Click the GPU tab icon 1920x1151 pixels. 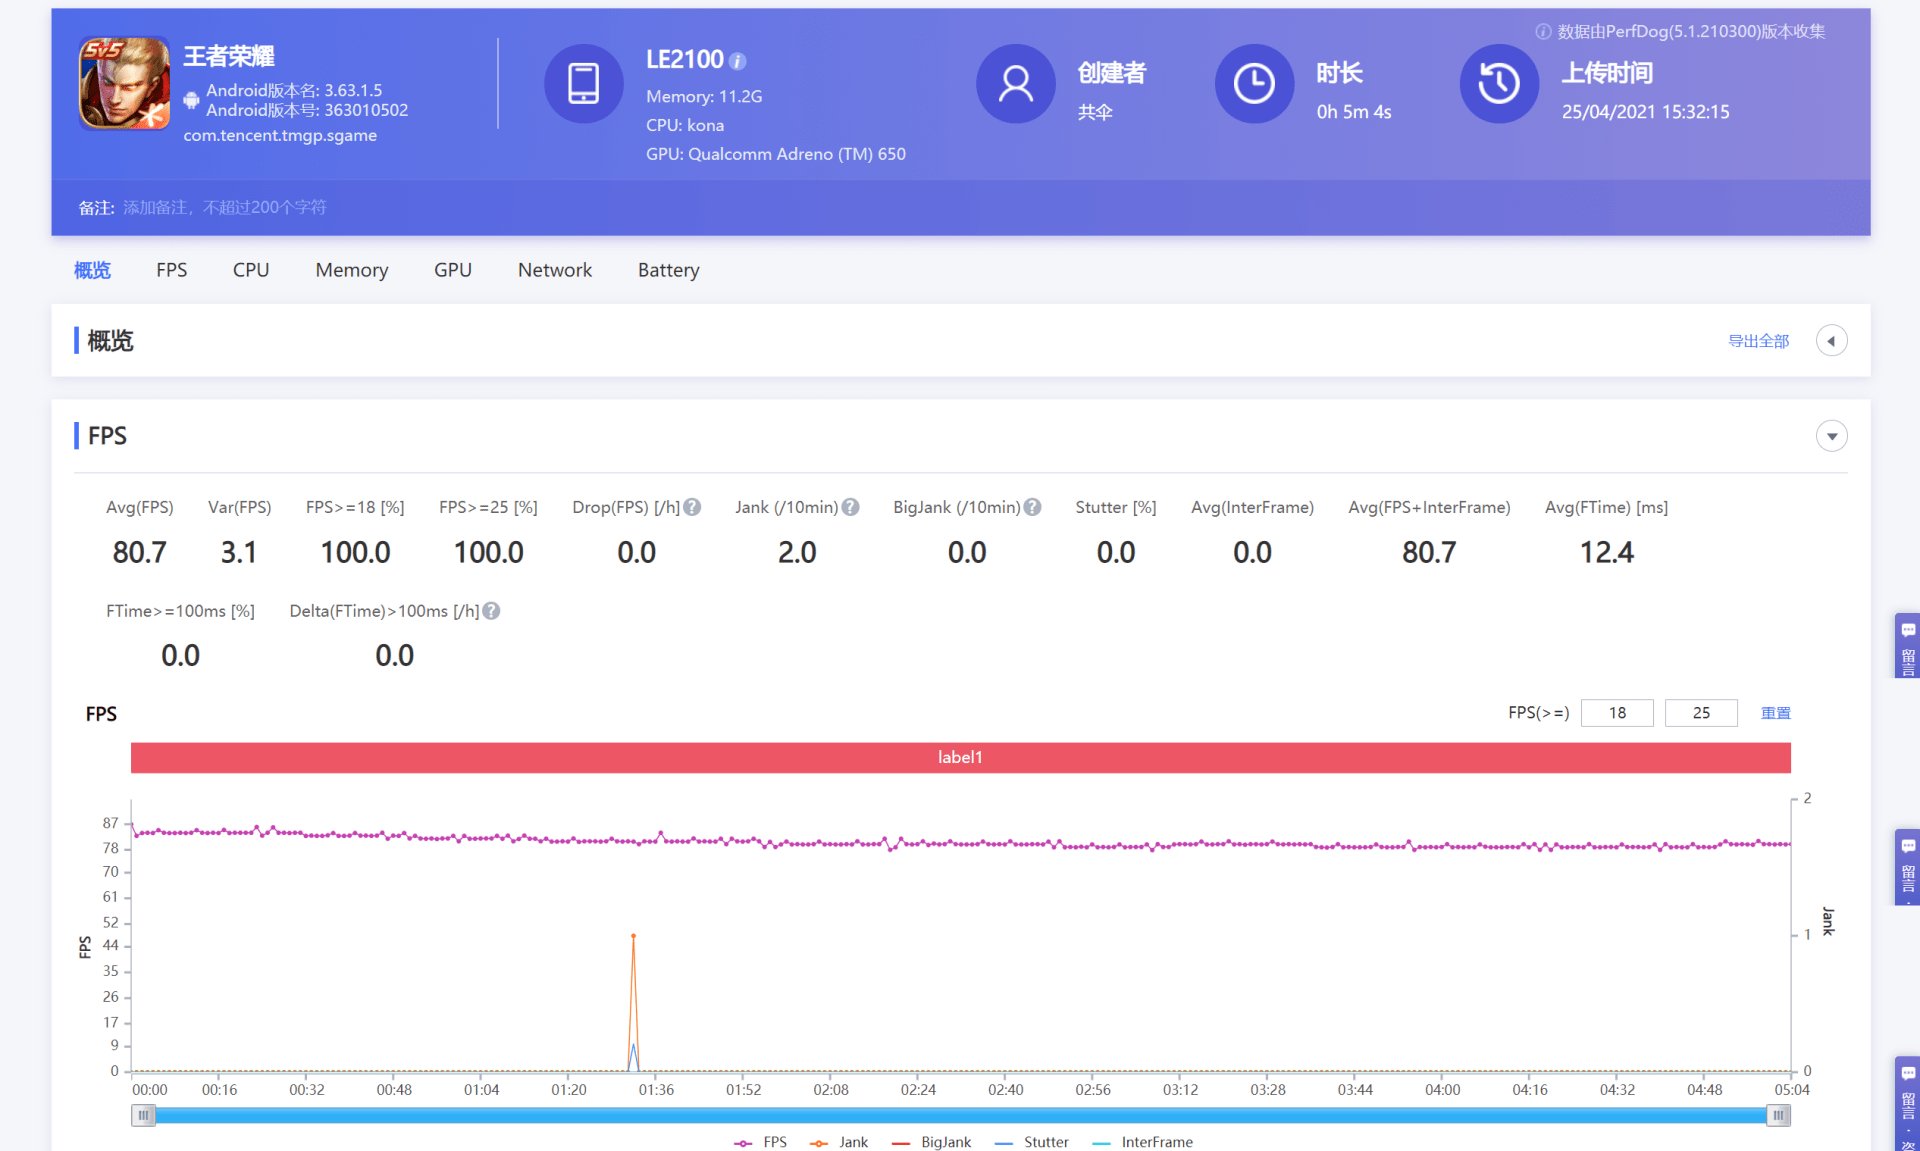point(452,270)
